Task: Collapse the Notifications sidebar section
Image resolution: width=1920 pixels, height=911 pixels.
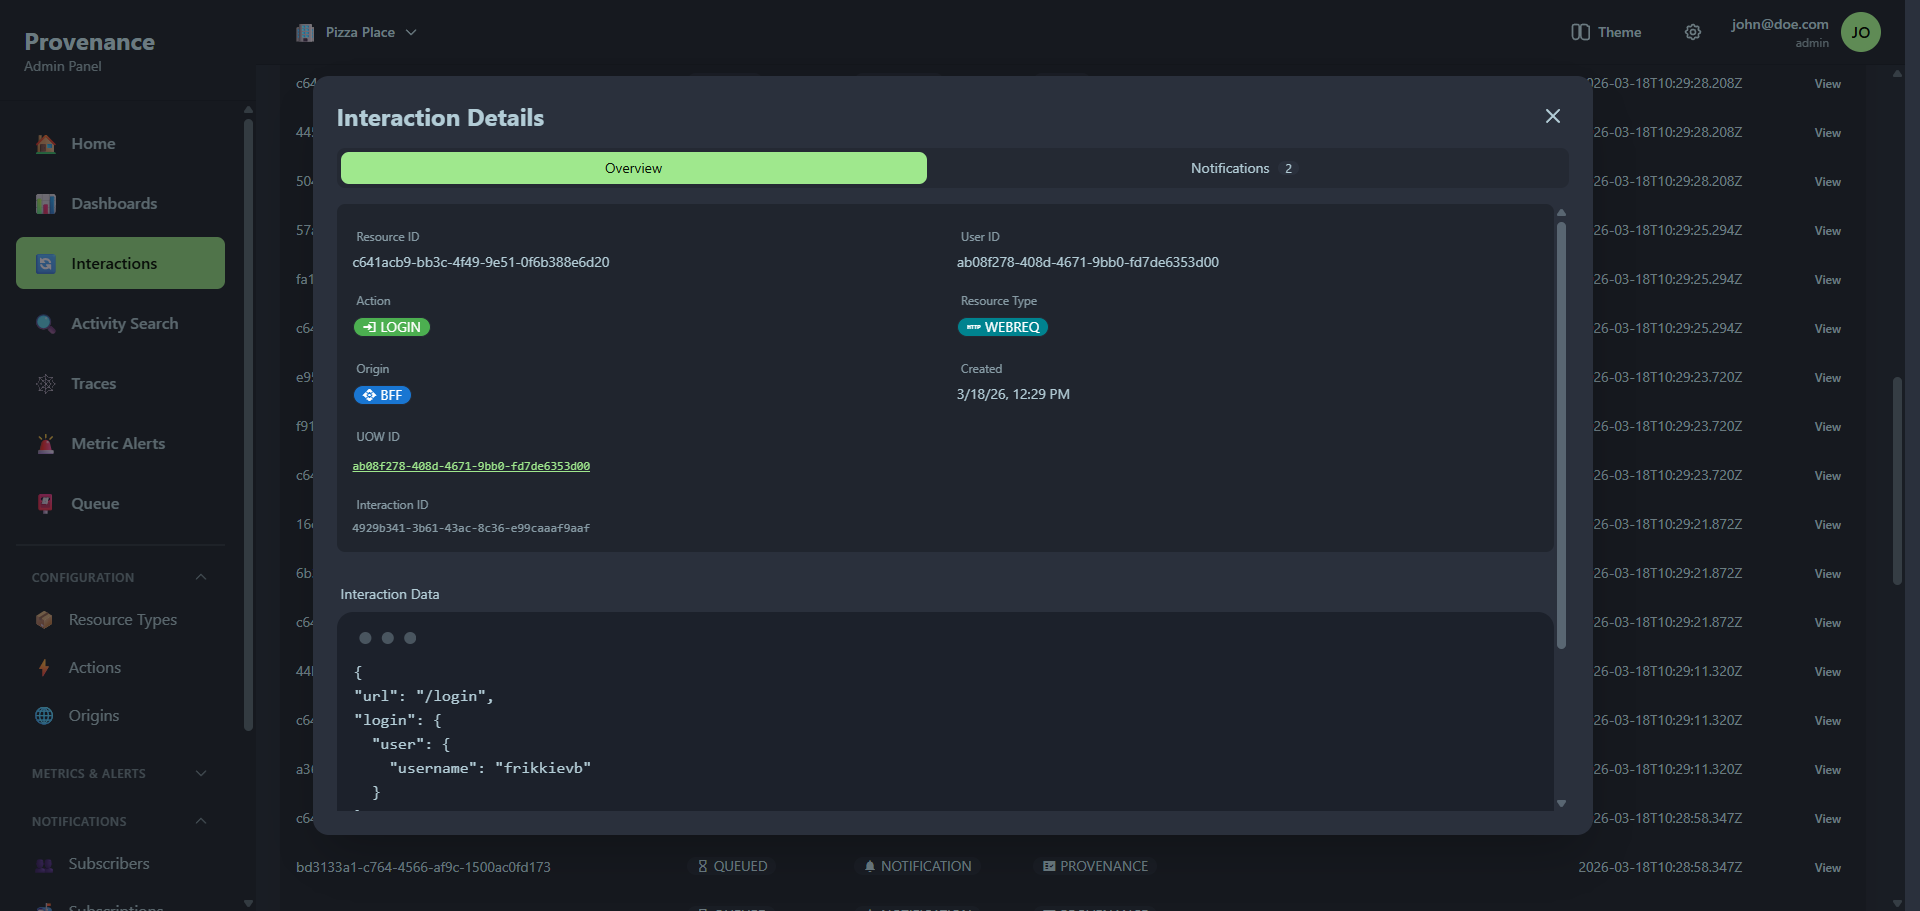Action: point(201,821)
